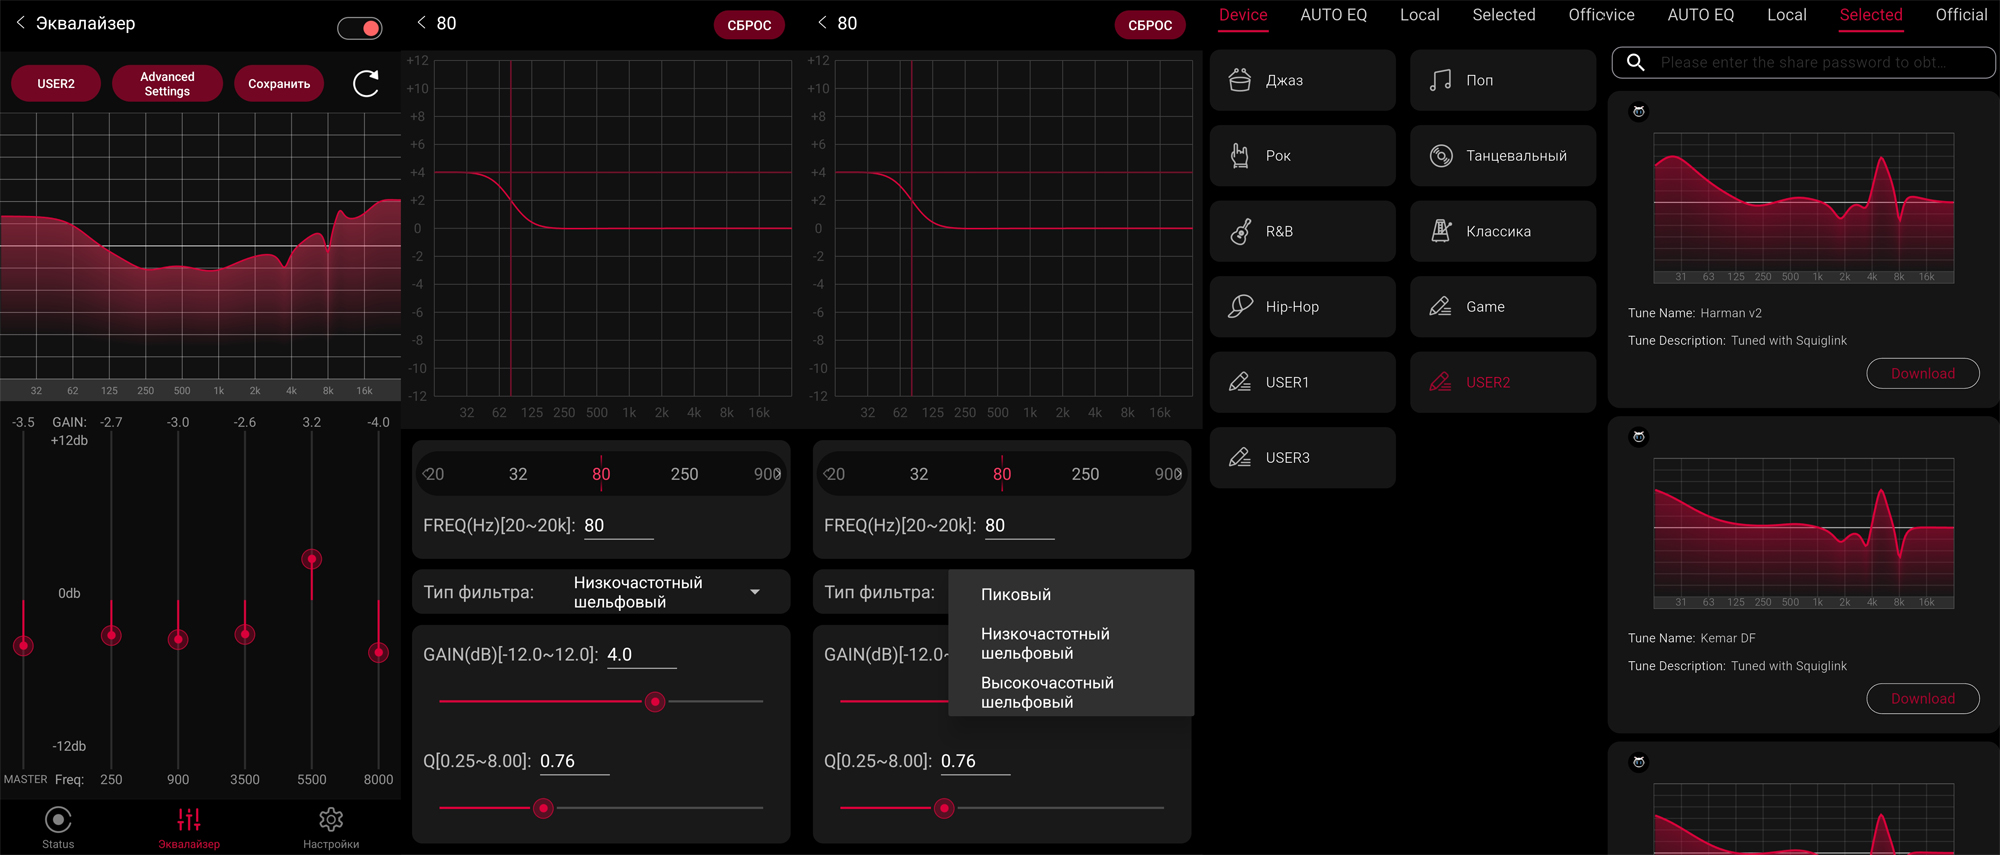Click Q value field in editor with open filter list

pyautogui.click(x=975, y=762)
